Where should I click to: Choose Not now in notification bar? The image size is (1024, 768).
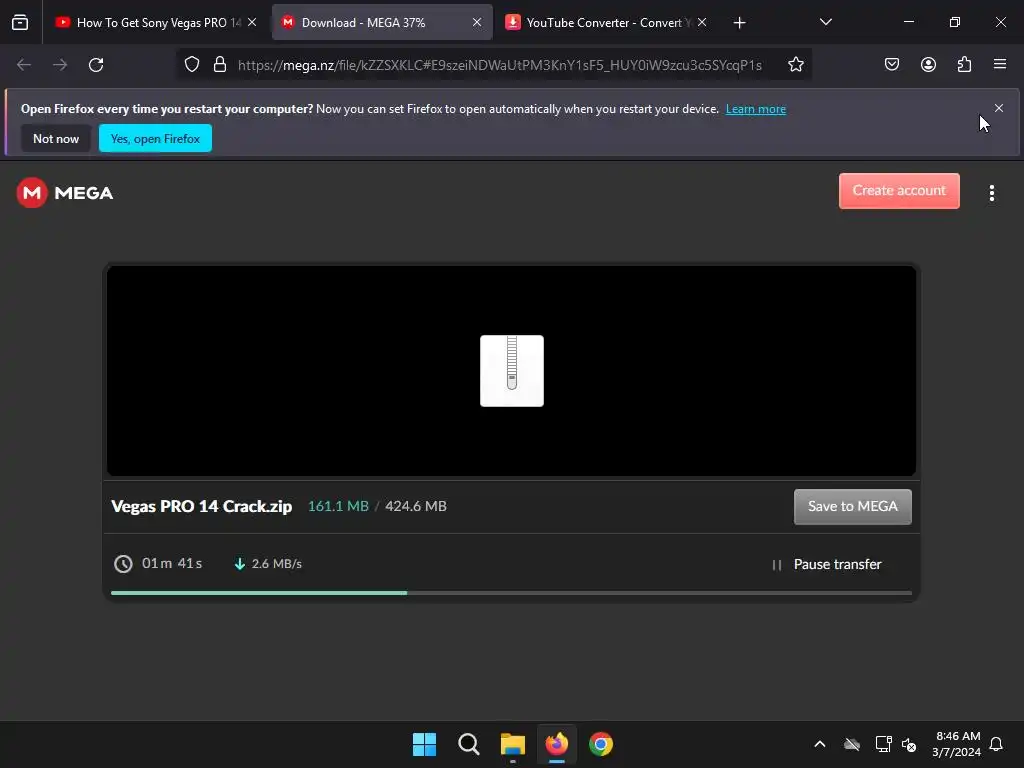click(x=56, y=138)
